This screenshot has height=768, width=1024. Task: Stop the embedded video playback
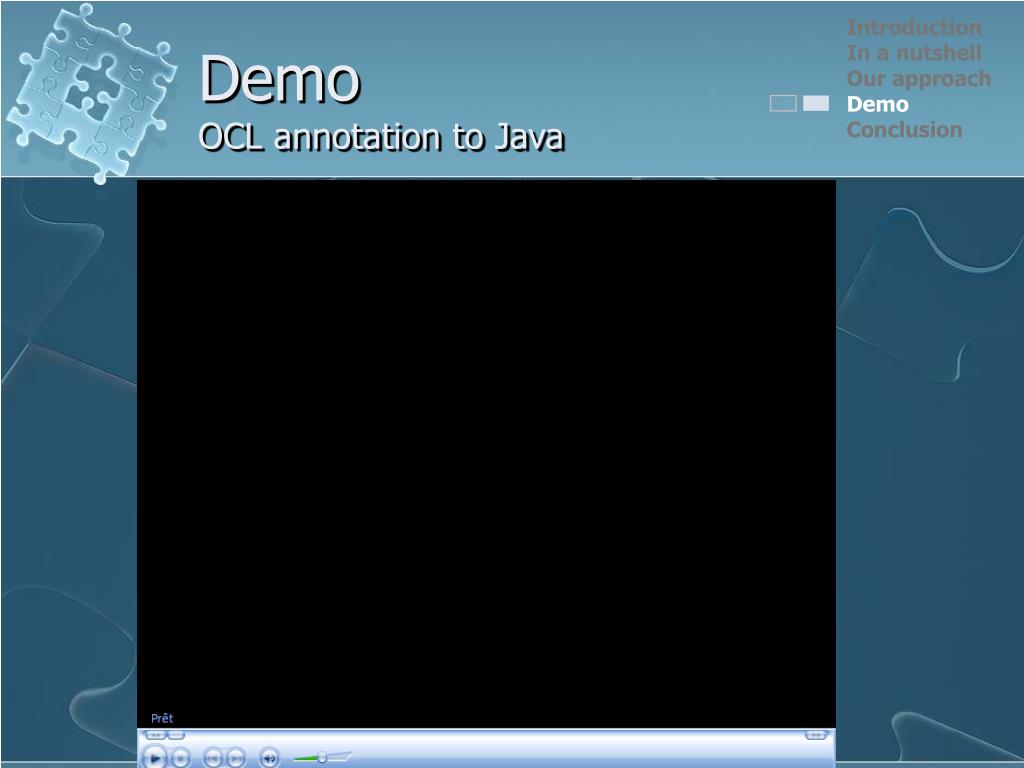tap(181, 759)
